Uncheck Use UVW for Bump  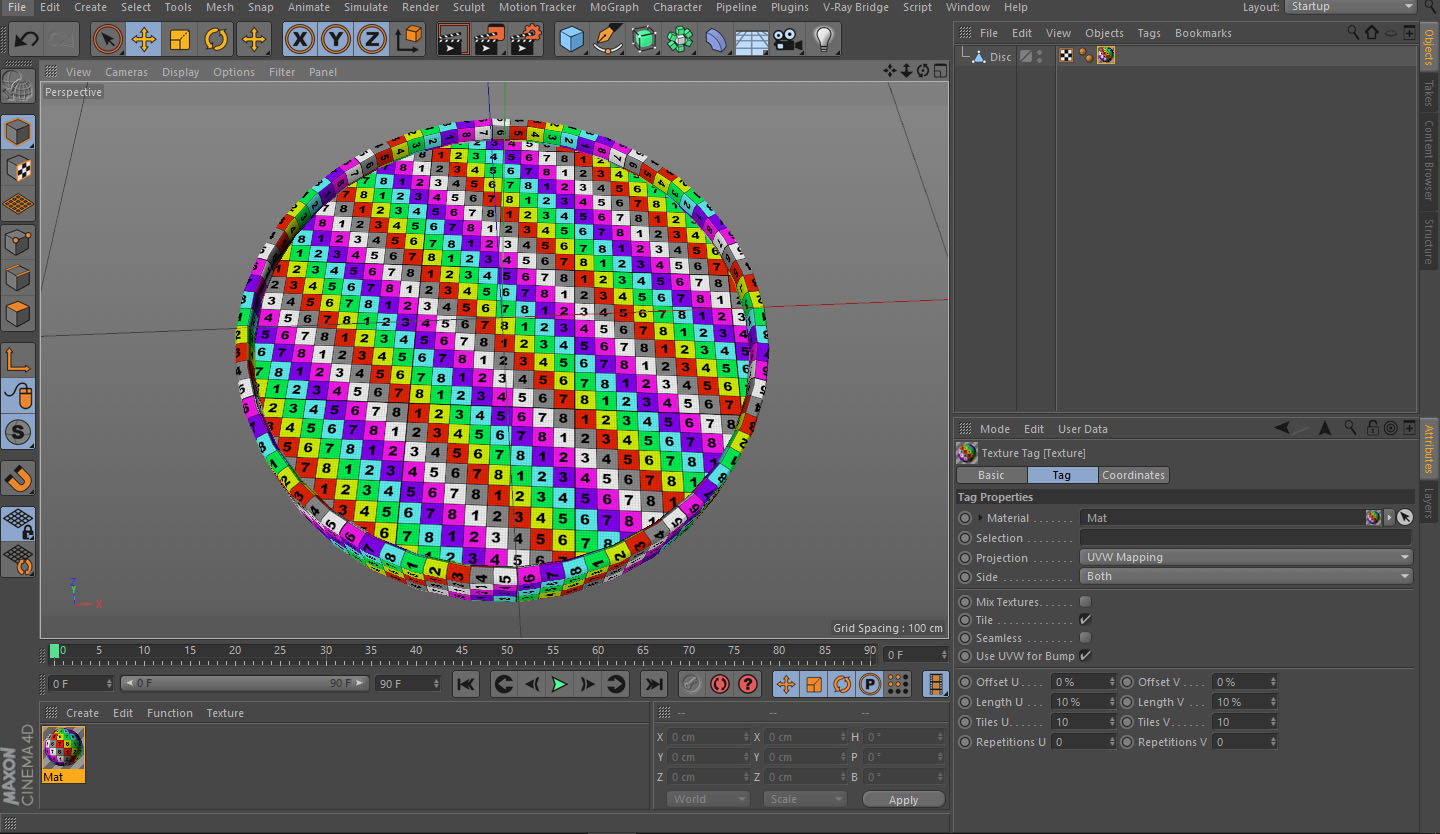pos(1085,656)
